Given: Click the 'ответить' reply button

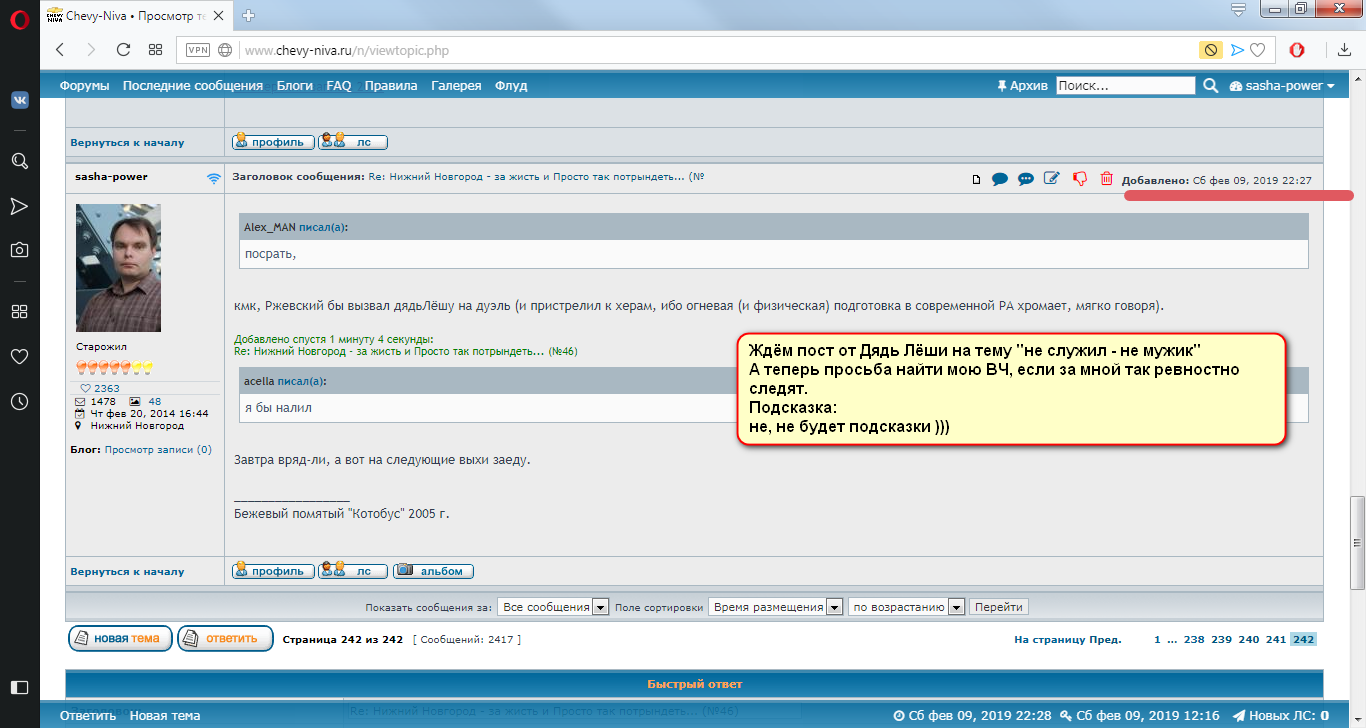Looking at the screenshot, I should tap(225, 638).
